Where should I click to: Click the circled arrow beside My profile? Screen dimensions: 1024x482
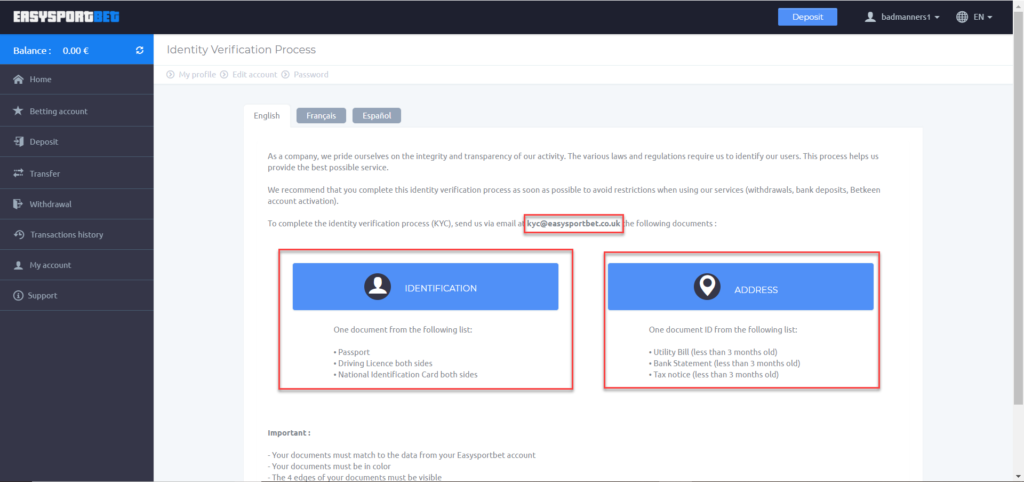[x=171, y=74]
